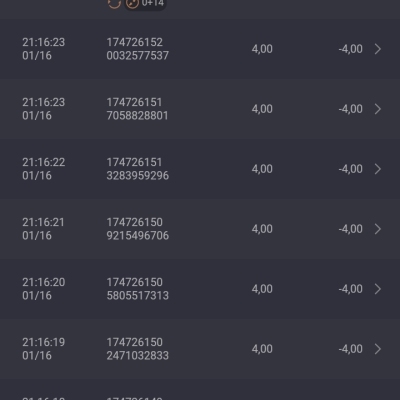Image resolution: width=400 pixels, height=400 pixels.
Task: Click the 21:16:21 01/16 timestamp
Action: pyautogui.click(x=43, y=229)
